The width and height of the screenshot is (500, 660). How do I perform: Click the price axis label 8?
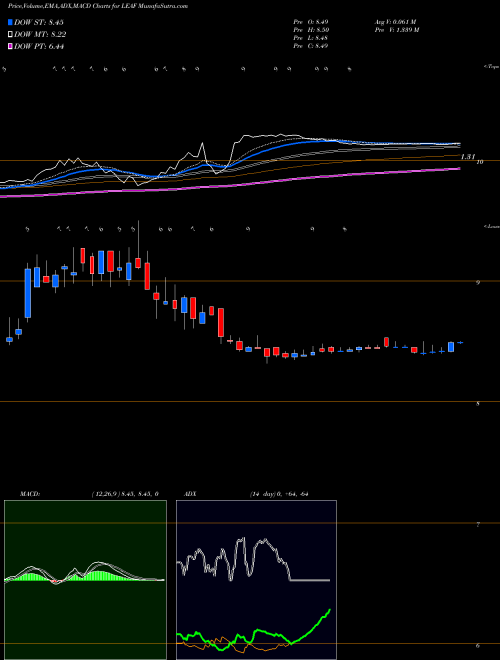coord(478,404)
